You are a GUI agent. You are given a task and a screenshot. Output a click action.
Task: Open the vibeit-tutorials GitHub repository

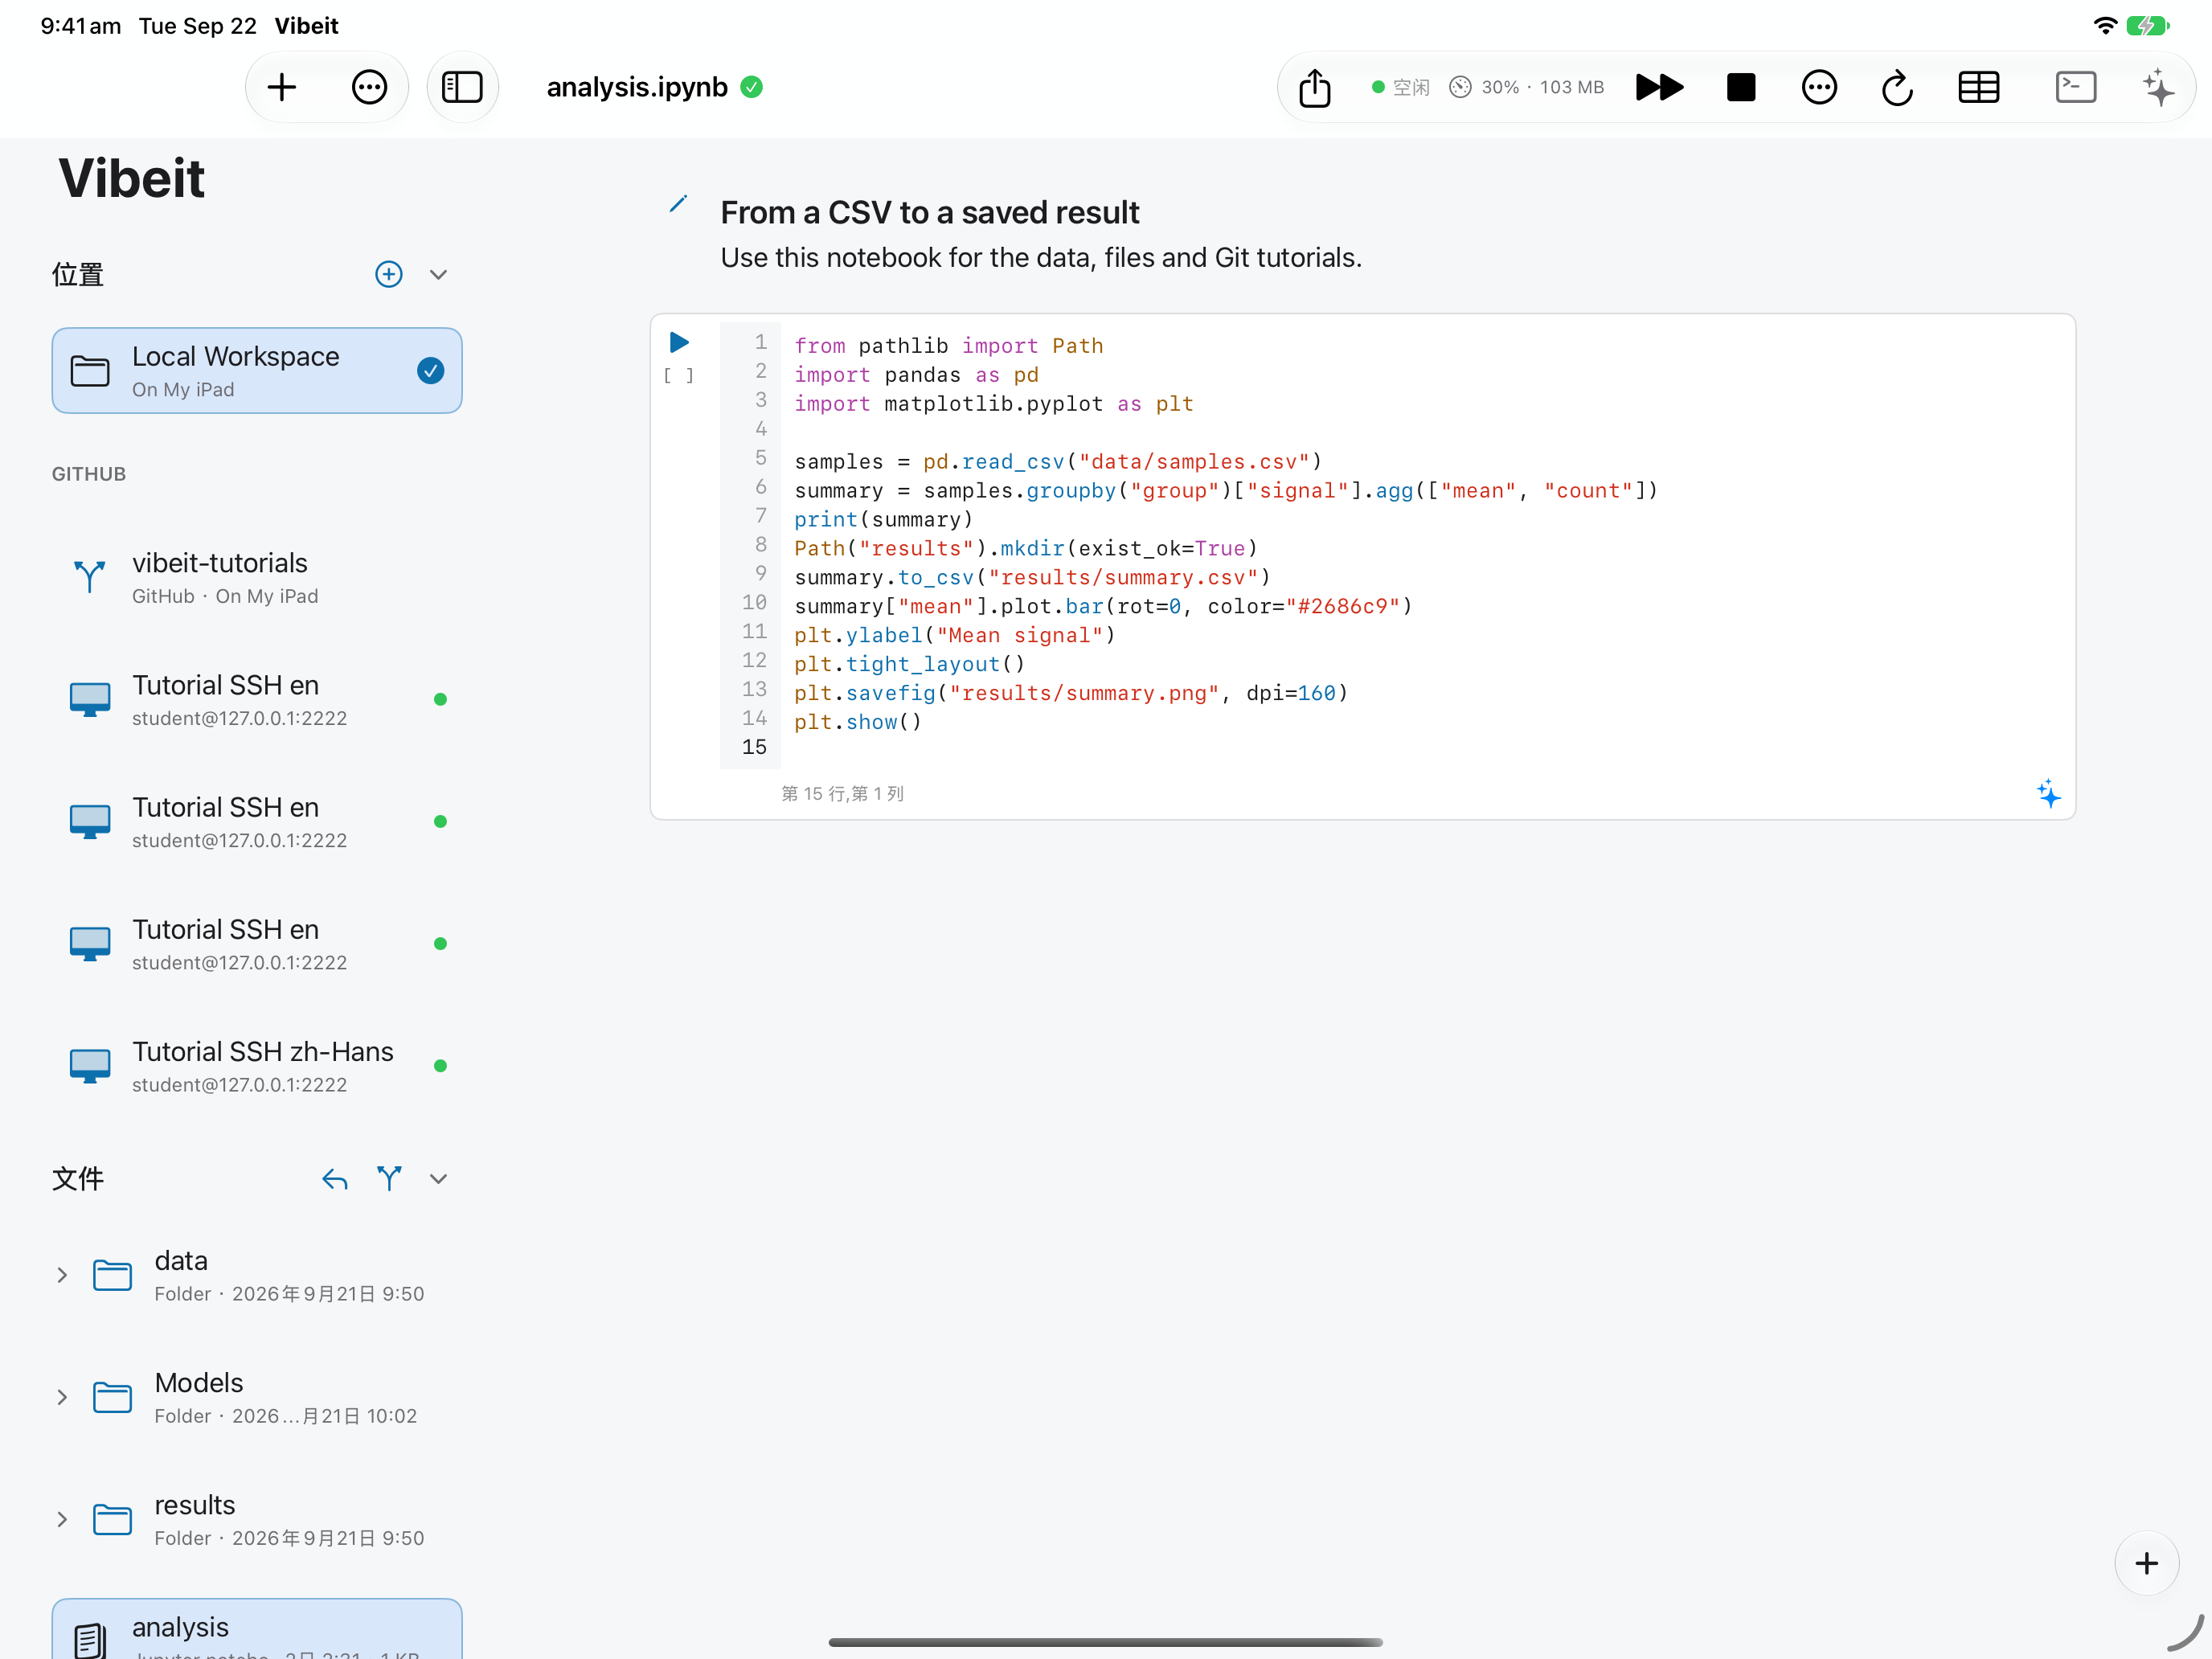(257, 577)
